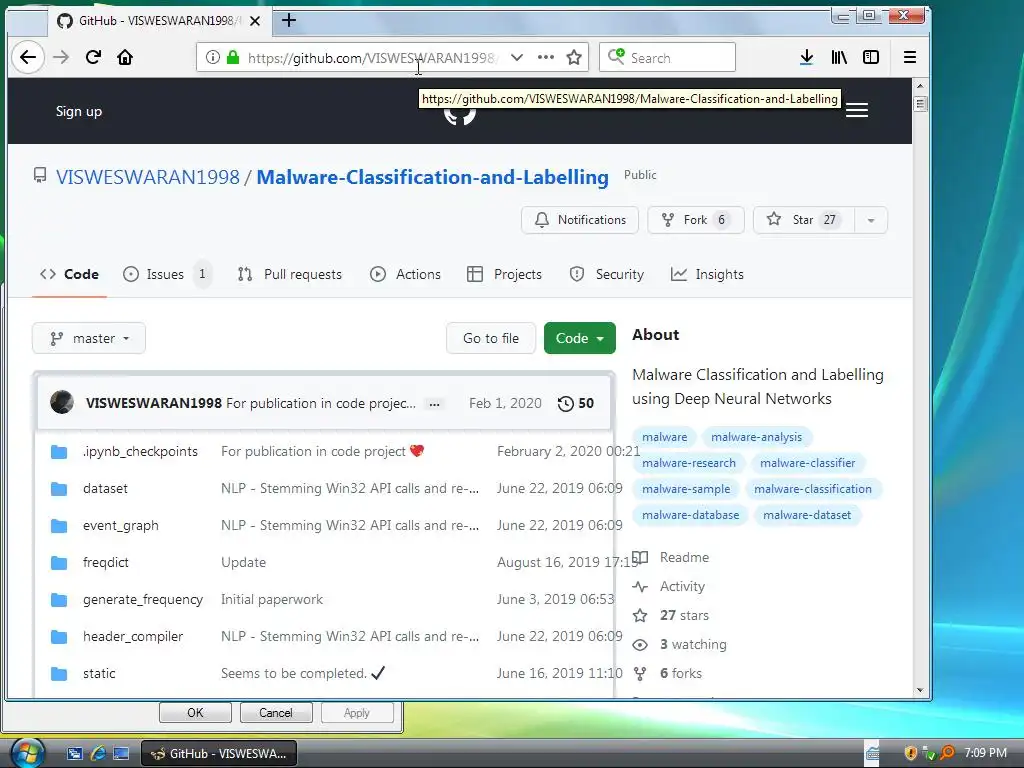This screenshot has height=768, width=1024.
Task: Open the browser home page
Action: [x=125, y=57]
